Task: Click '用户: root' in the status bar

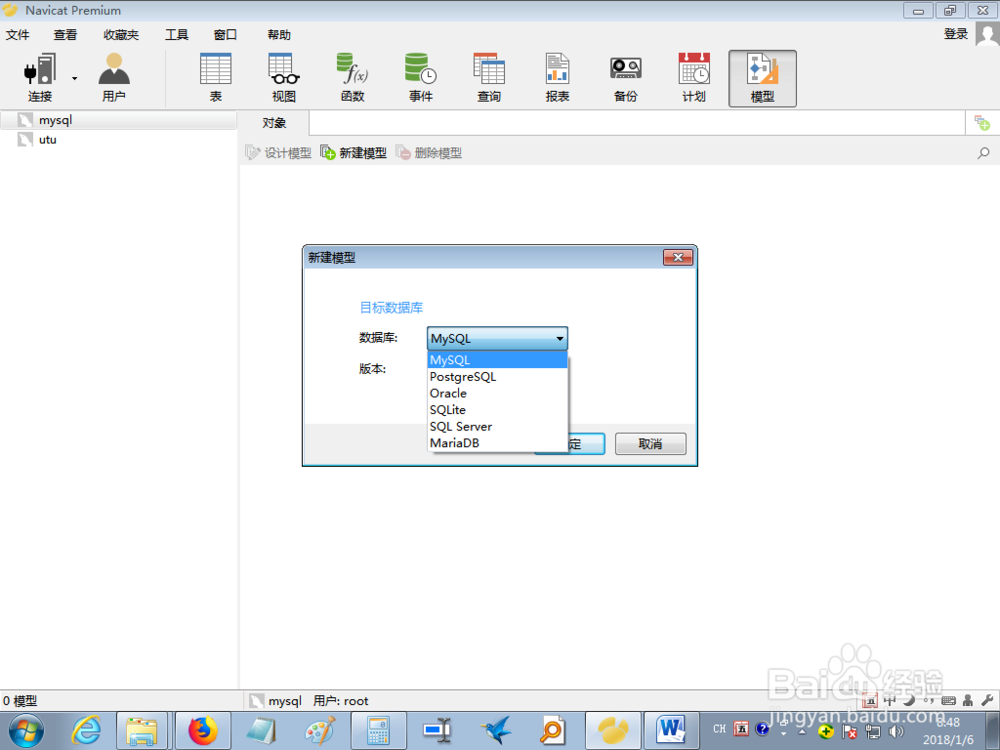Action: (x=341, y=701)
